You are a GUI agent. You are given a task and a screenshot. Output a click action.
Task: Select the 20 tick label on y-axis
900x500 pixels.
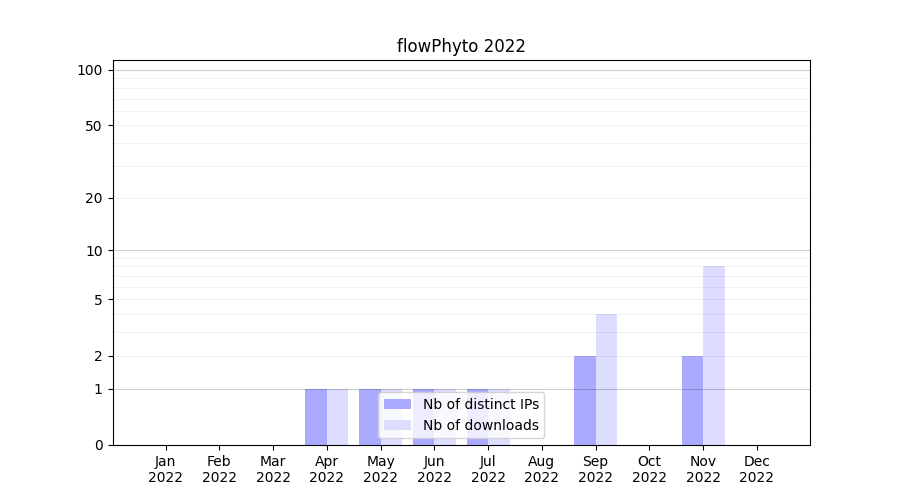point(94,198)
